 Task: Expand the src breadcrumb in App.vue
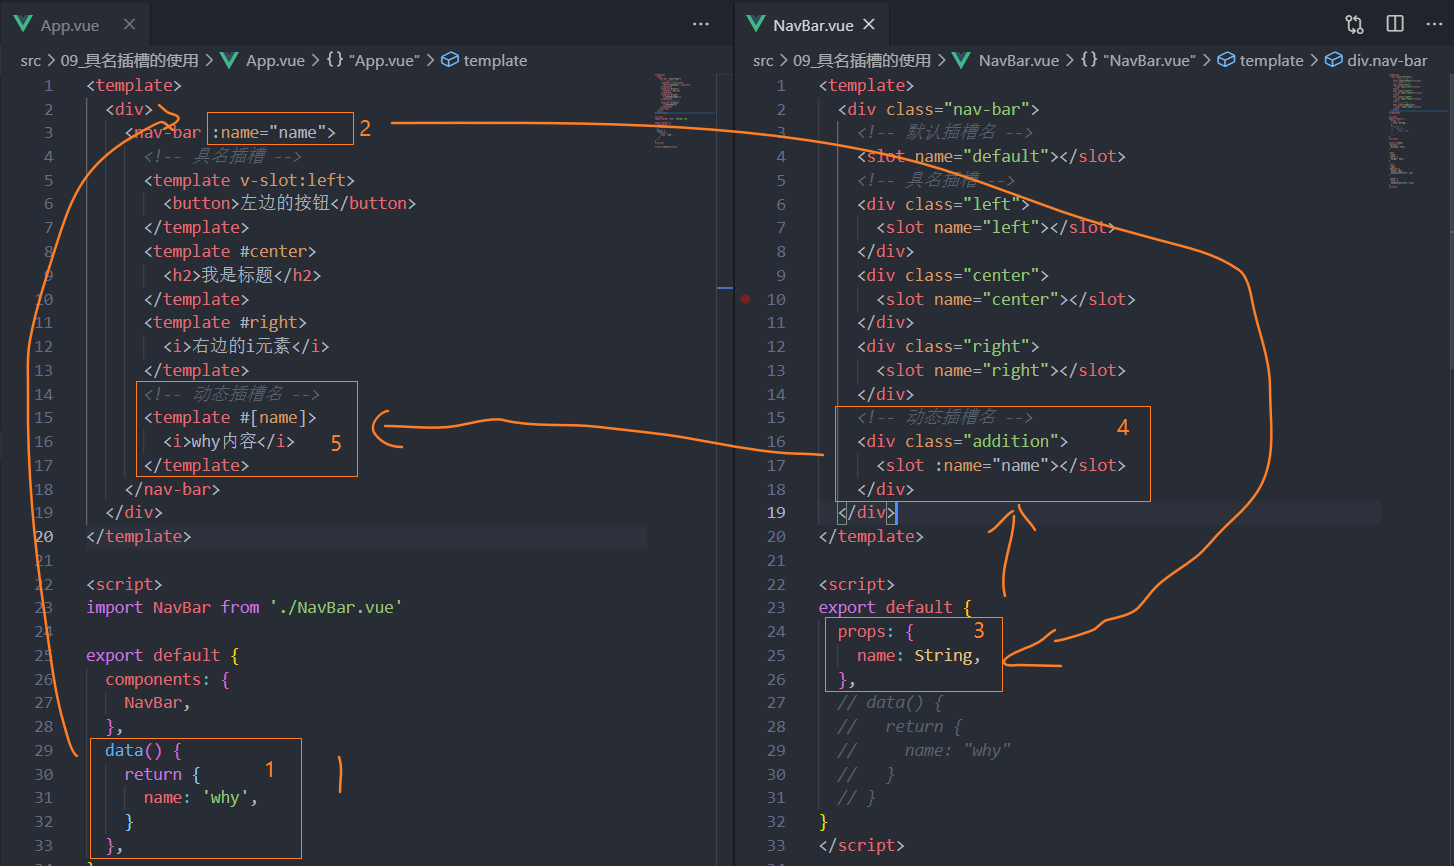31,60
